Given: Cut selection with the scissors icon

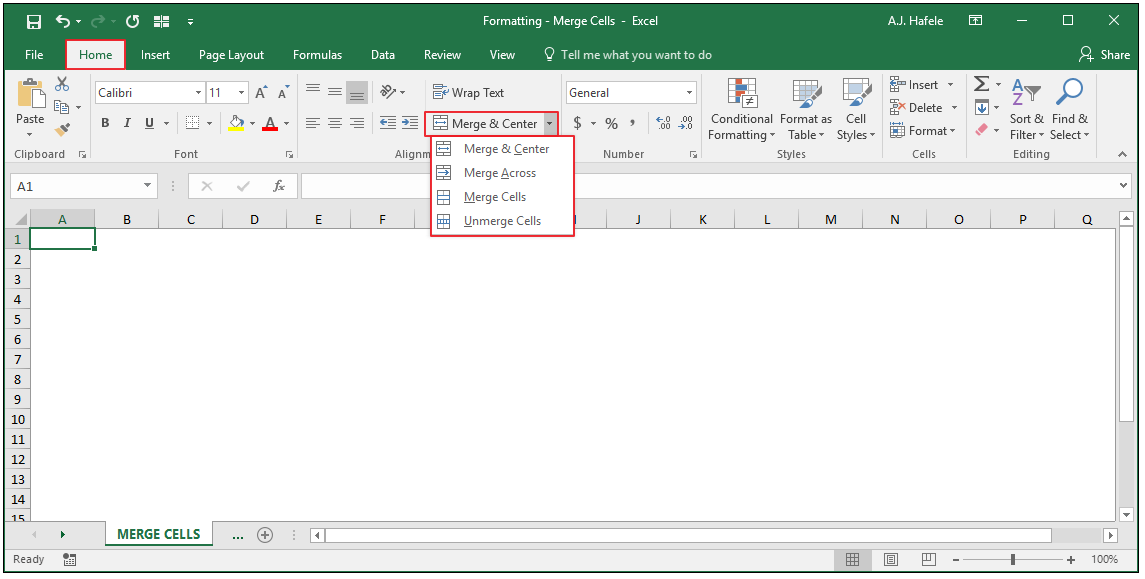Looking at the screenshot, I should 62,85.
